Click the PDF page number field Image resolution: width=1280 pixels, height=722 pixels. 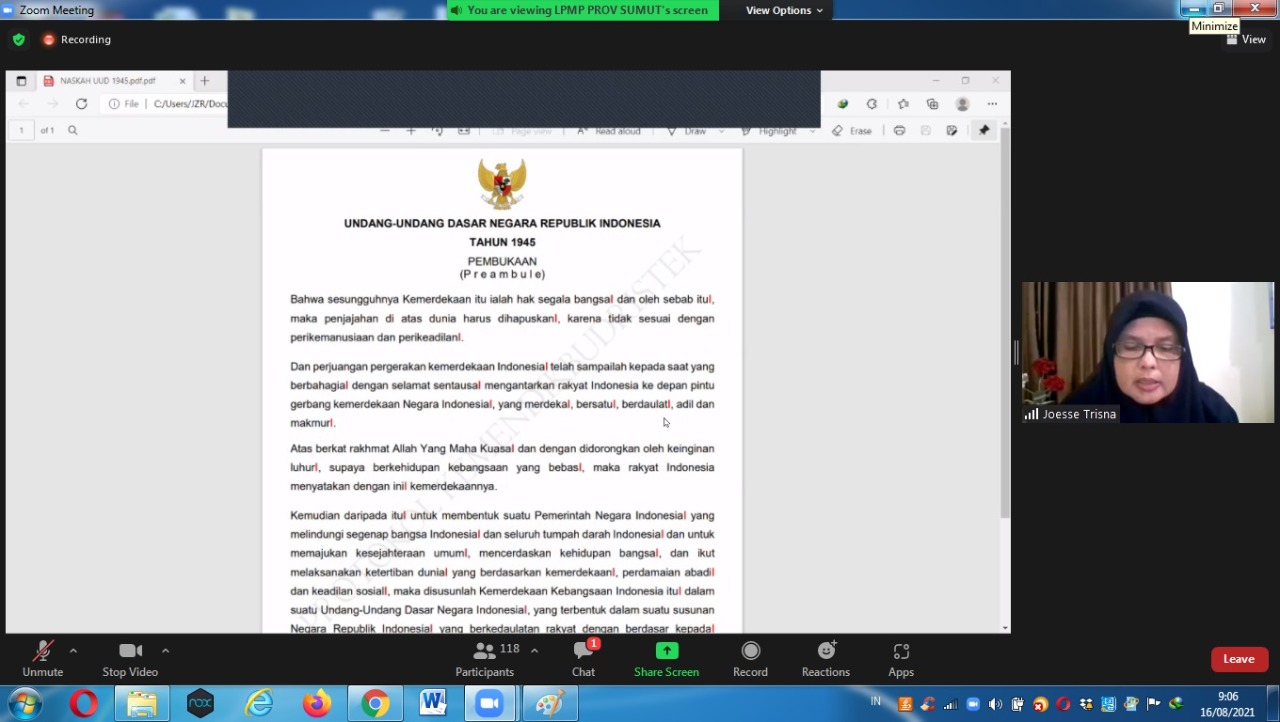coord(21,130)
